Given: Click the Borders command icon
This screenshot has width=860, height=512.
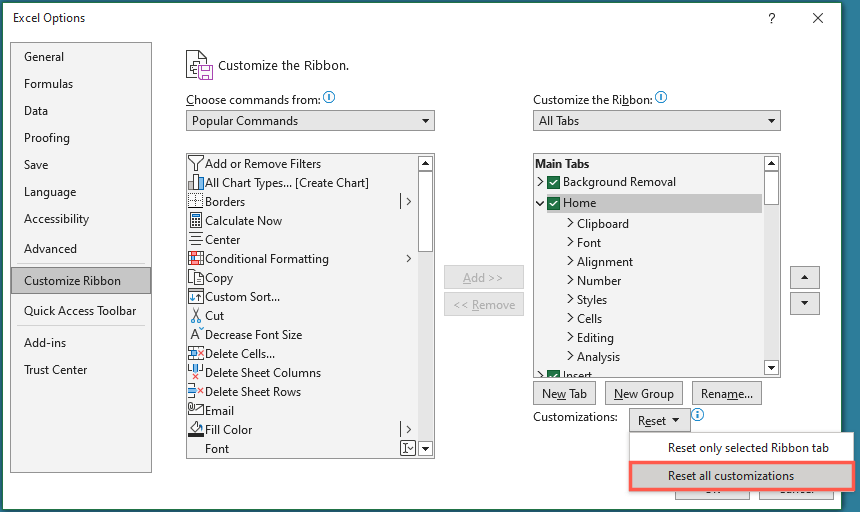Looking at the screenshot, I should coord(196,201).
